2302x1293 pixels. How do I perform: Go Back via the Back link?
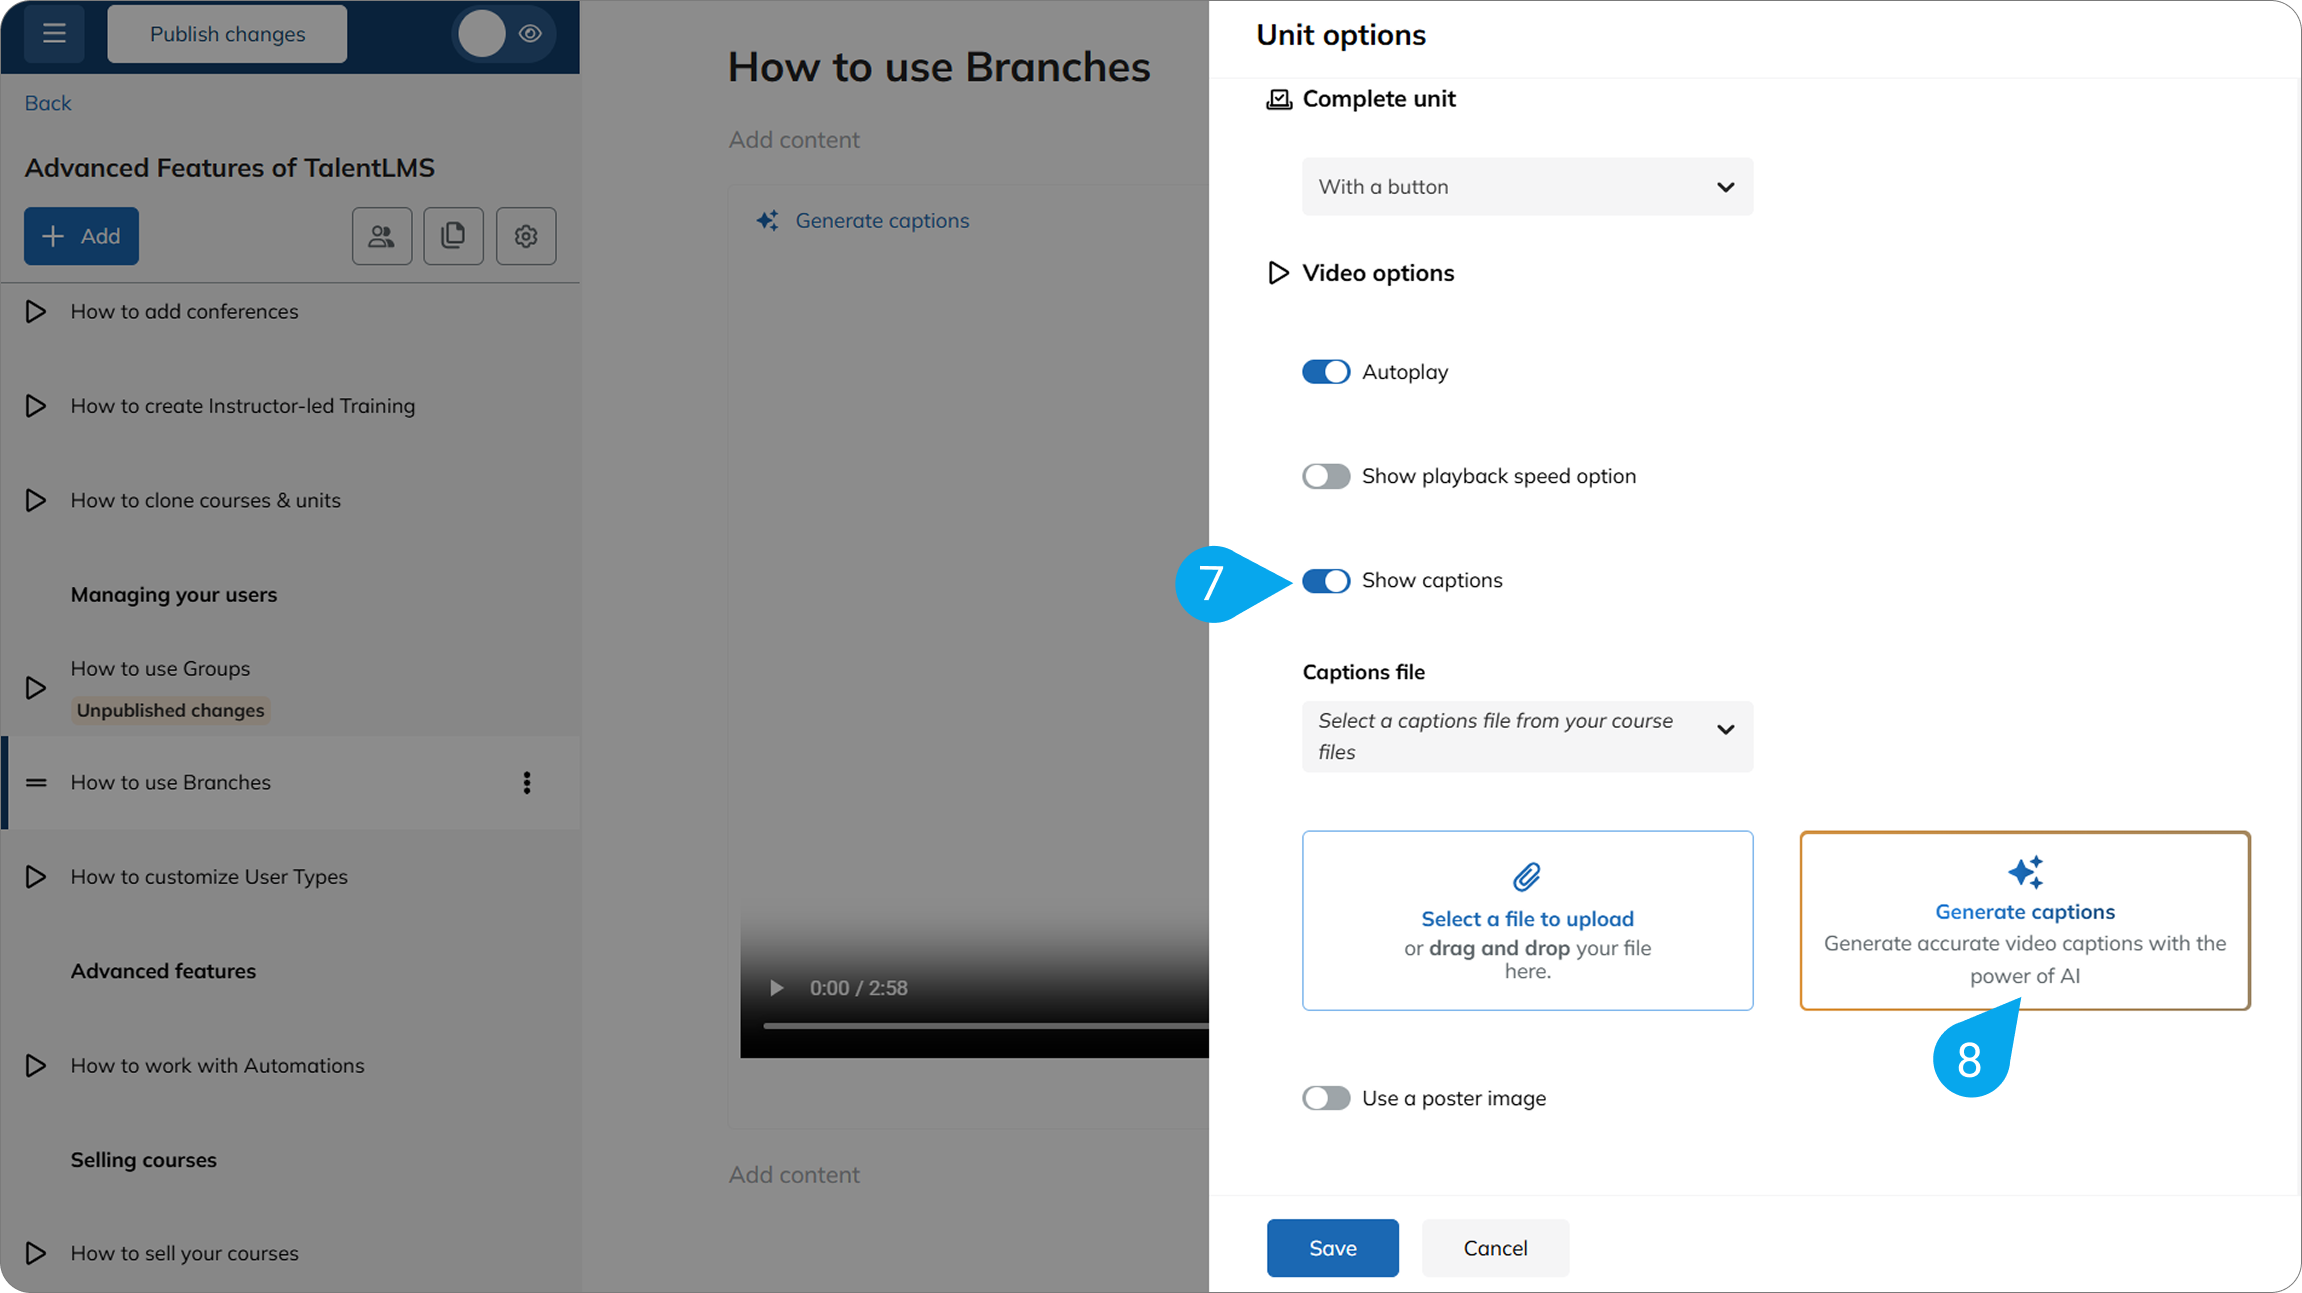coord(48,103)
